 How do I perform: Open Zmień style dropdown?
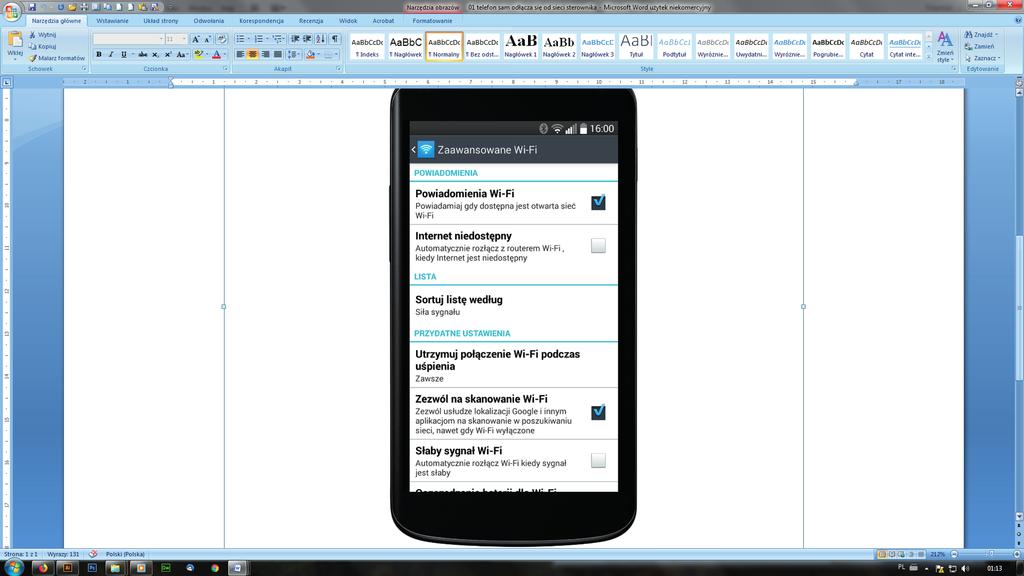(944, 47)
